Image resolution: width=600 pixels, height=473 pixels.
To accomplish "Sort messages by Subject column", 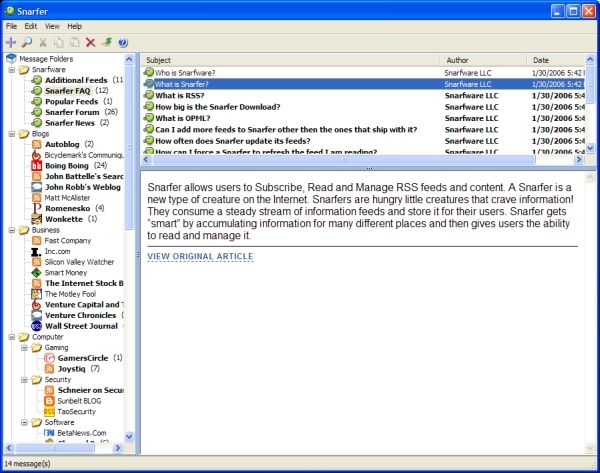I will (x=291, y=60).
